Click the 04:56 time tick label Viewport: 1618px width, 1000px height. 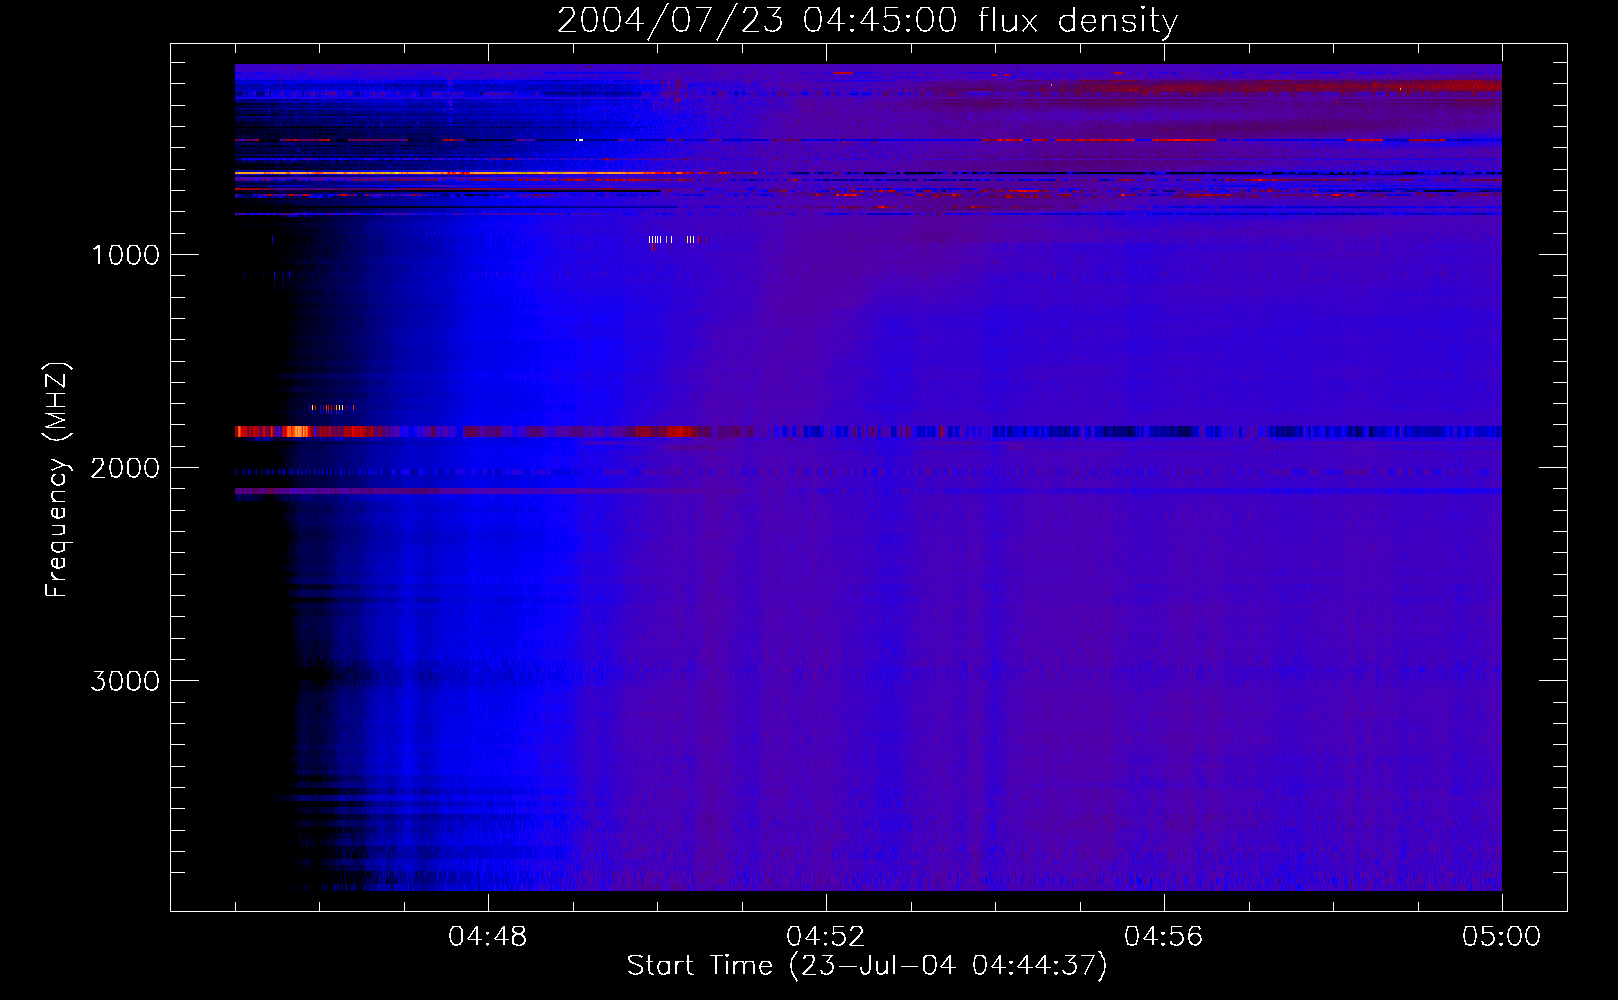pyautogui.click(x=1164, y=937)
